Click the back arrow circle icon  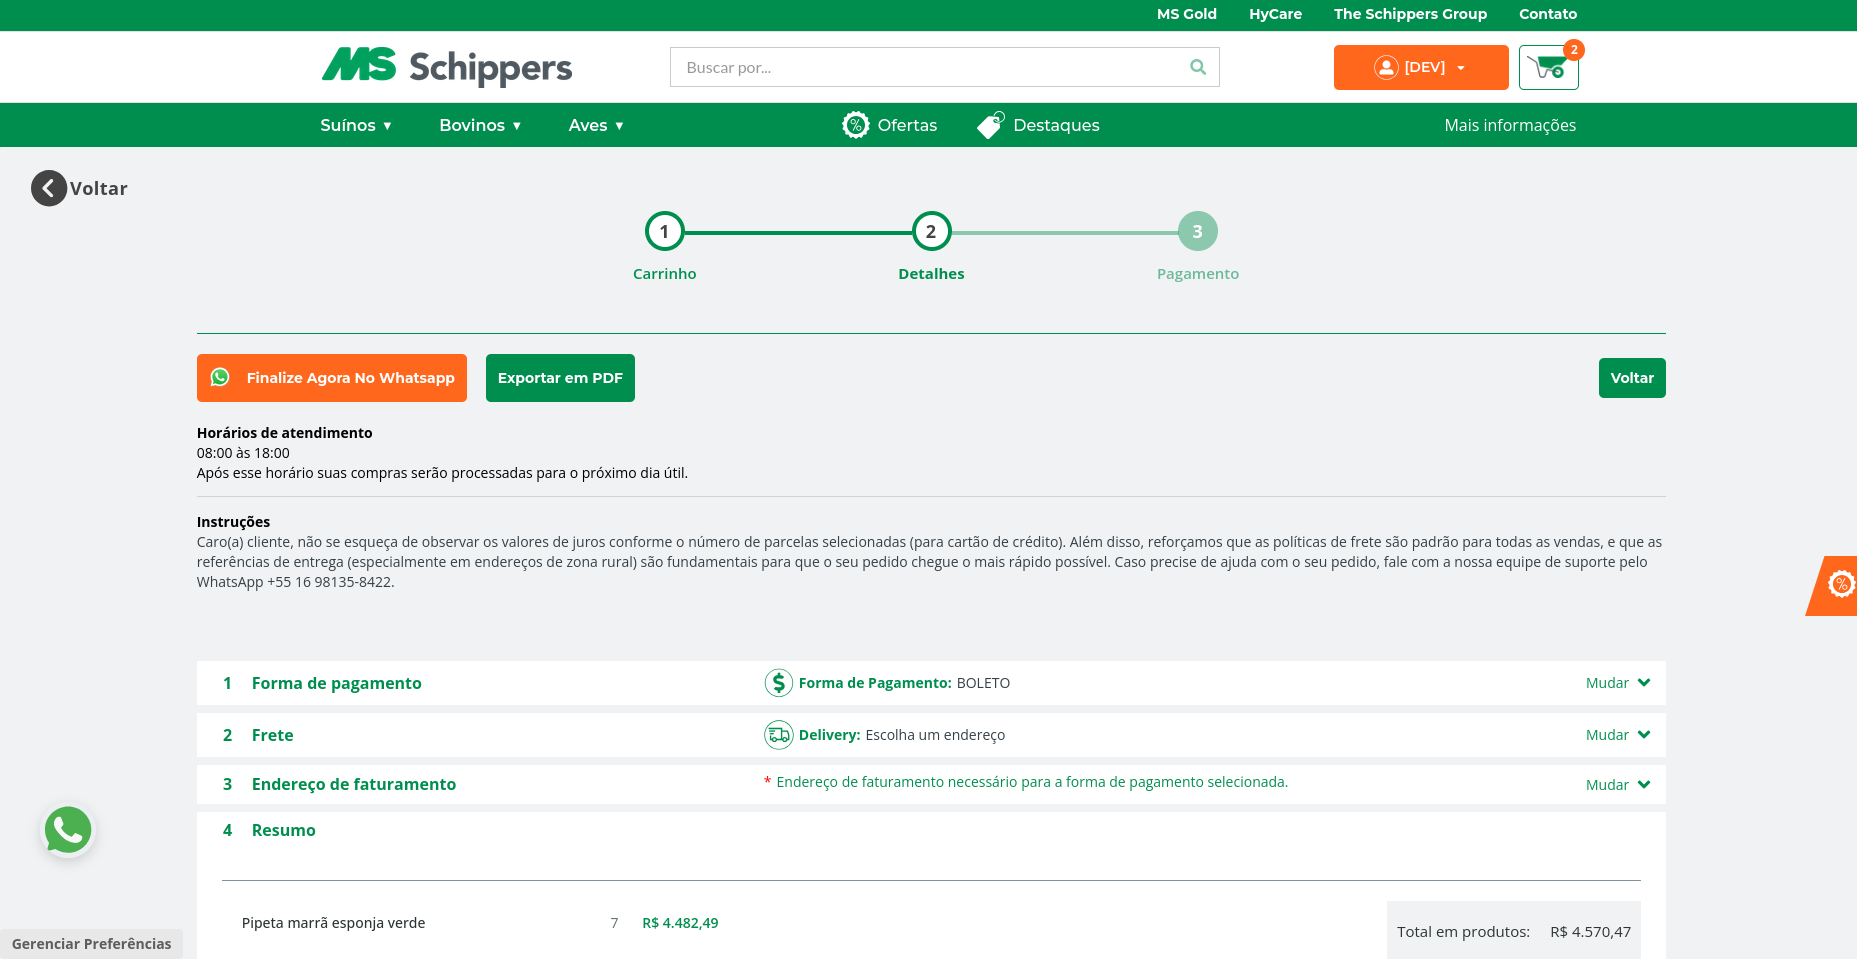point(48,188)
